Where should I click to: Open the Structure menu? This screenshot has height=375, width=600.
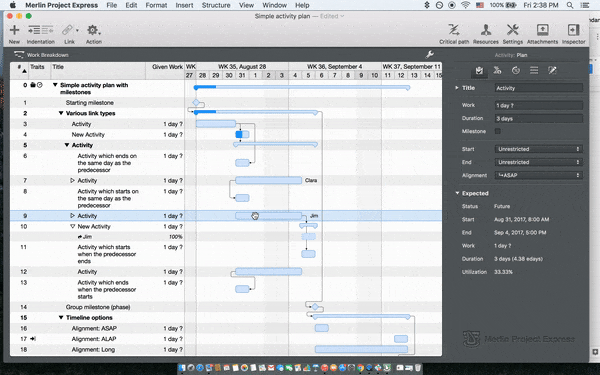click(x=216, y=5)
